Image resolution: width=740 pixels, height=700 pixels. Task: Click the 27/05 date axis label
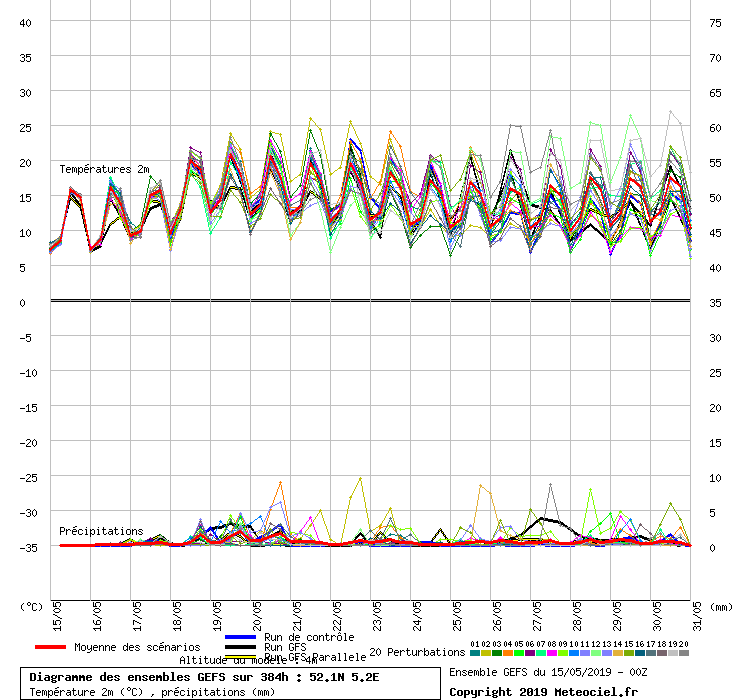537,616
